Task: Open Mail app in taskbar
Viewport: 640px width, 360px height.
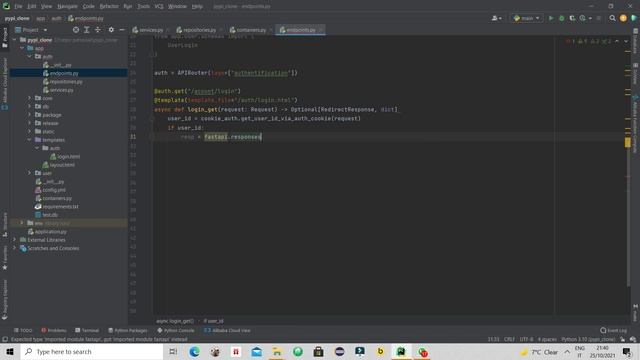Action: 257,351
